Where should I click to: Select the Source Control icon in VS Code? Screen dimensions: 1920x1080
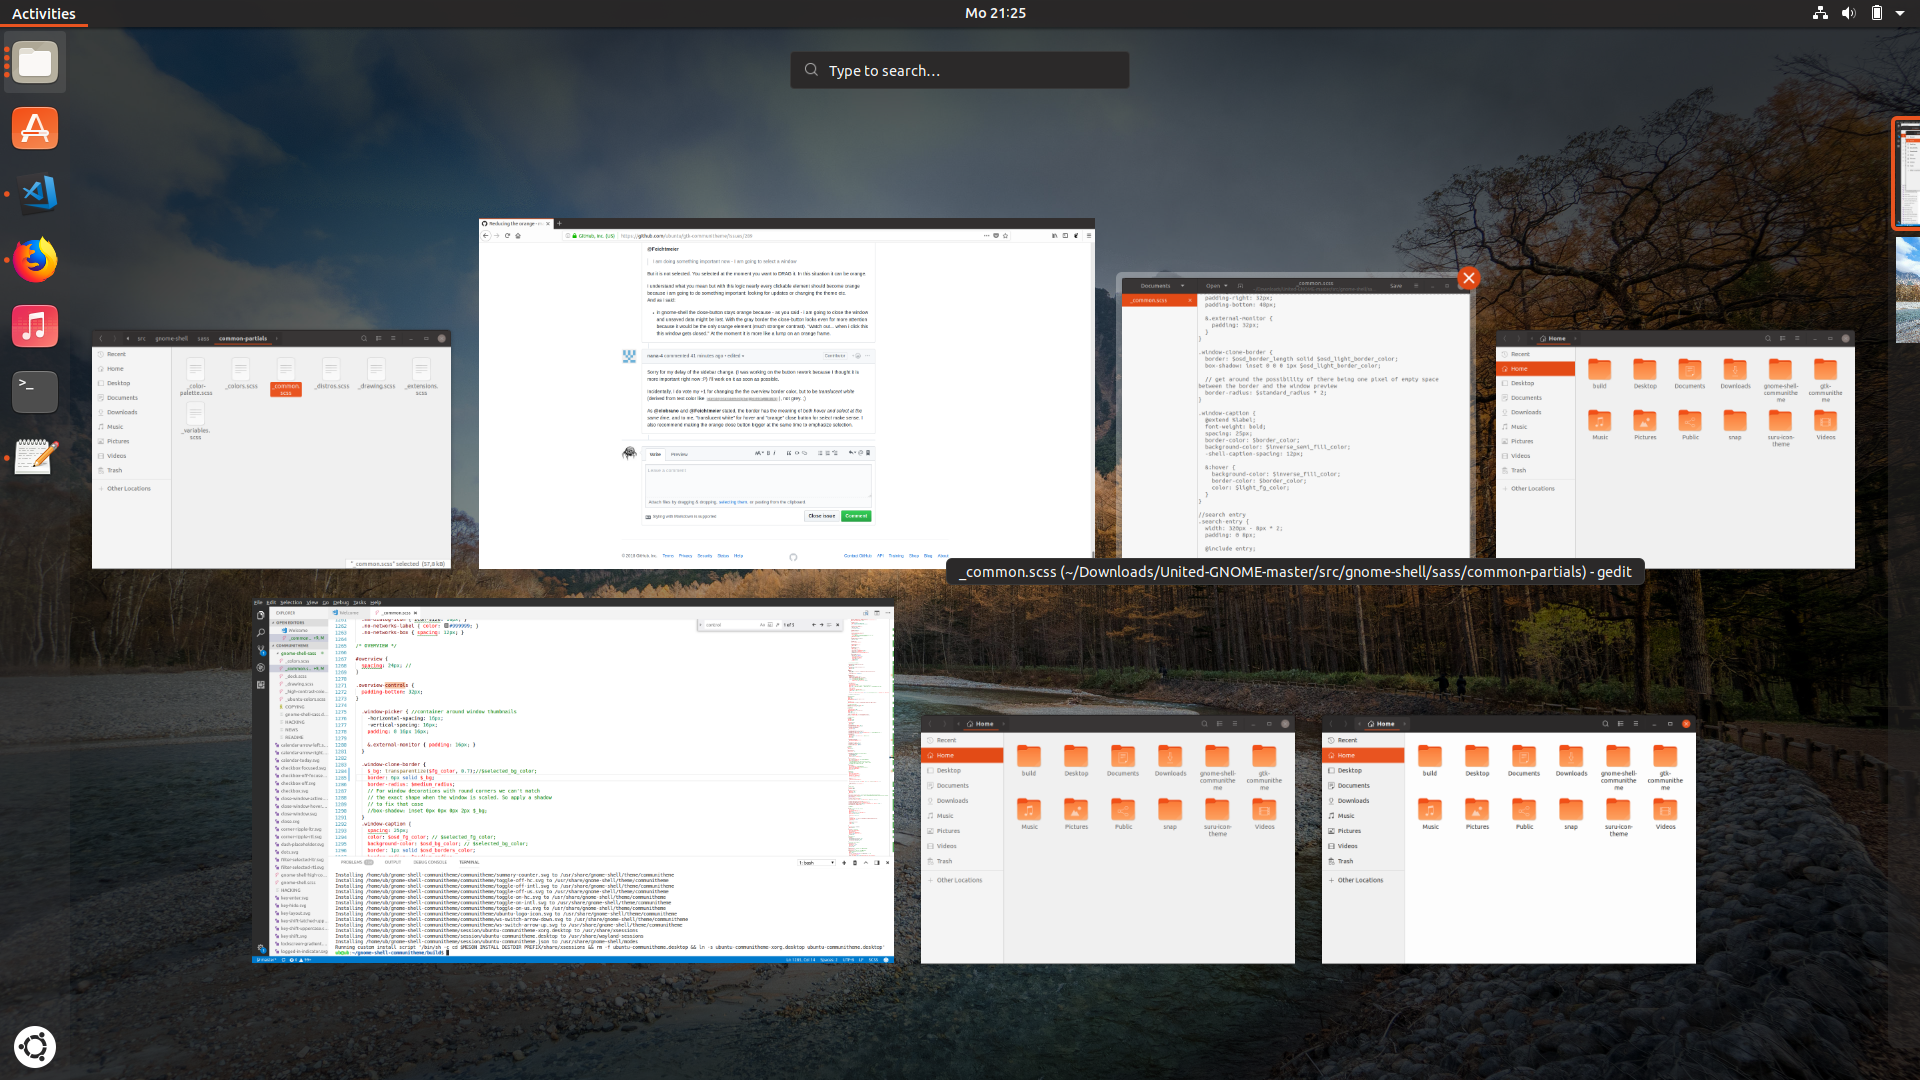click(260, 647)
